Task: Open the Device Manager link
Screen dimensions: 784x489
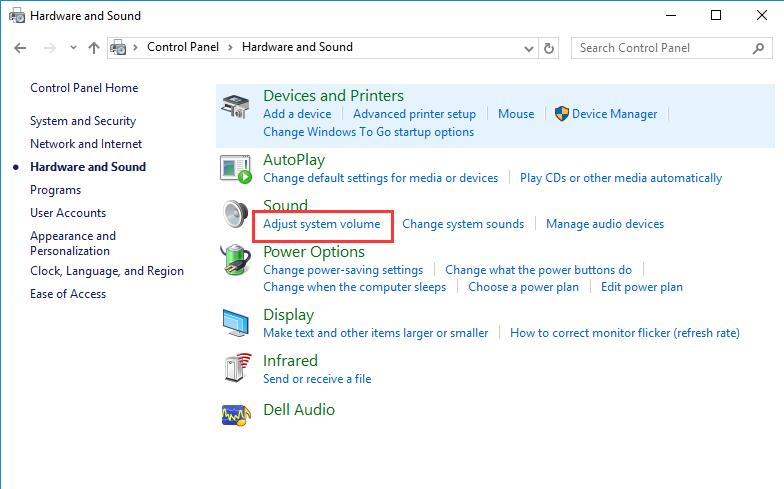Action: click(614, 114)
